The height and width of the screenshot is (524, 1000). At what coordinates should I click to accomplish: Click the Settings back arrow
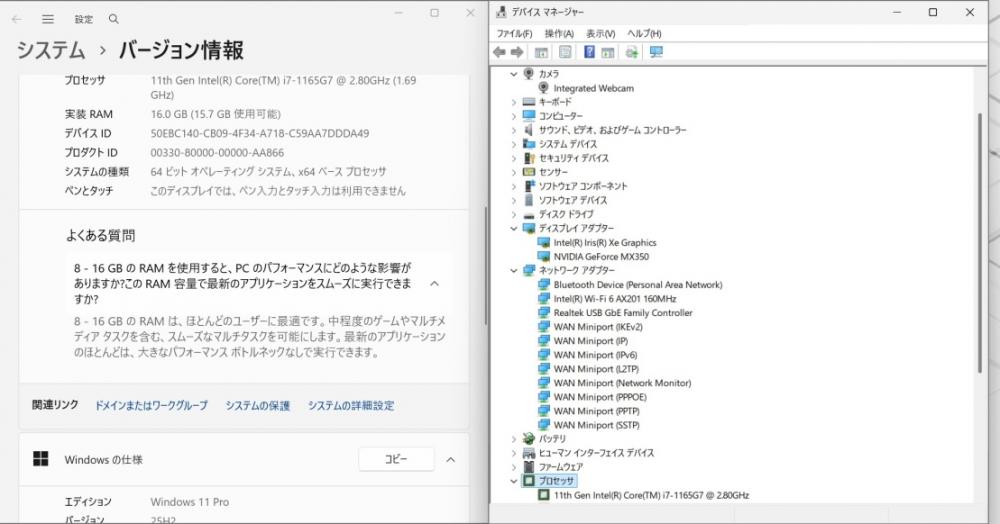17,19
